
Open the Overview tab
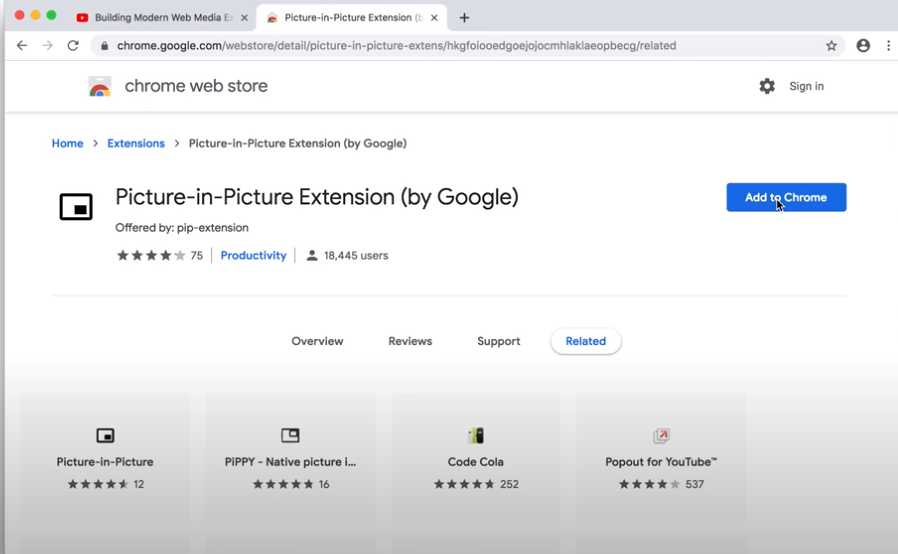(317, 341)
